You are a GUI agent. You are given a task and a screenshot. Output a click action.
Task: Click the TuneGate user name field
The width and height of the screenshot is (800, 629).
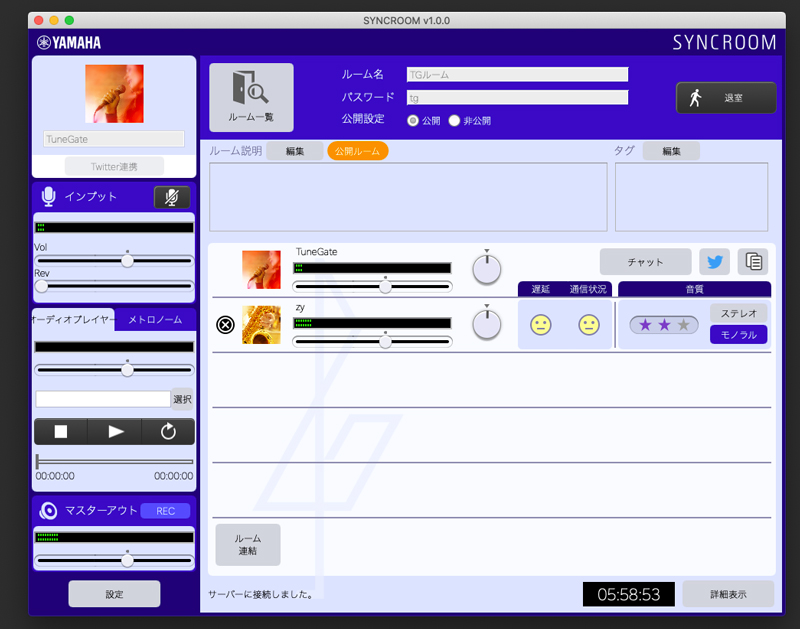pos(114,139)
